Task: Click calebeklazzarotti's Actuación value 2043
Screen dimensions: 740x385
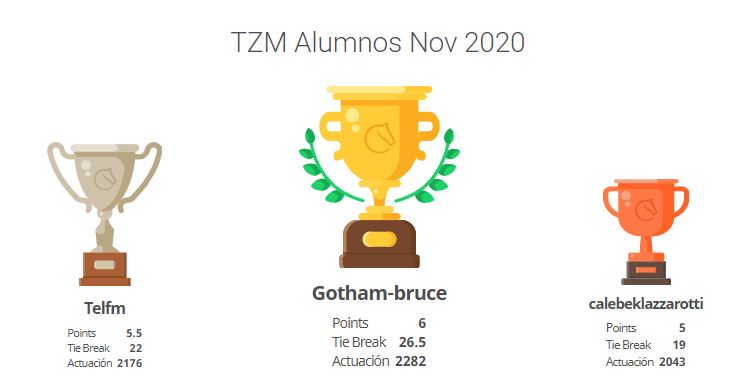Action: point(672,362)
